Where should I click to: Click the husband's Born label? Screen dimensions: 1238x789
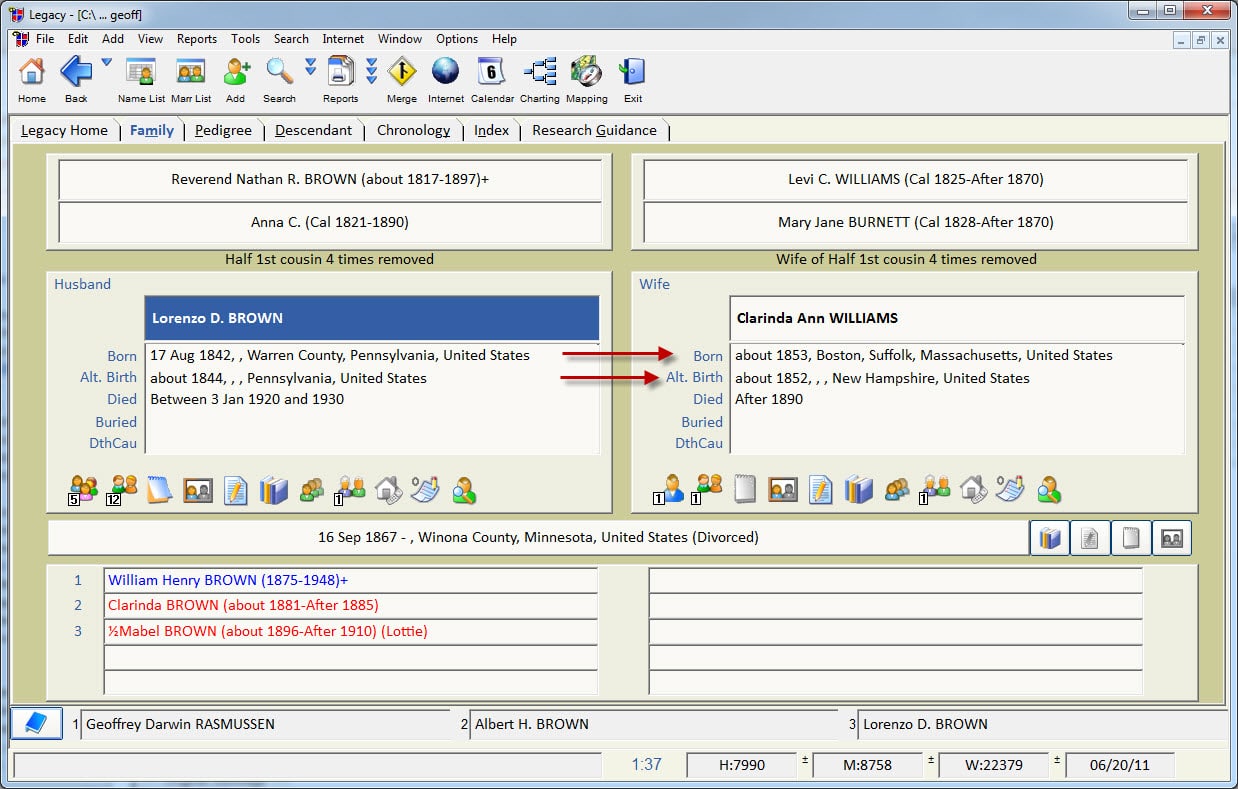(122, 356)
